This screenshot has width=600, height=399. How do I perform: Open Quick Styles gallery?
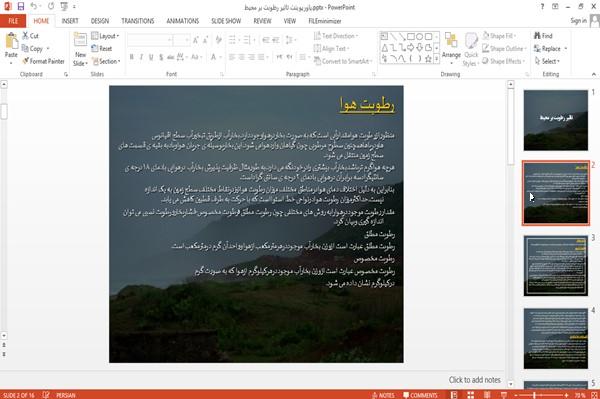click(x=471, y=50)
